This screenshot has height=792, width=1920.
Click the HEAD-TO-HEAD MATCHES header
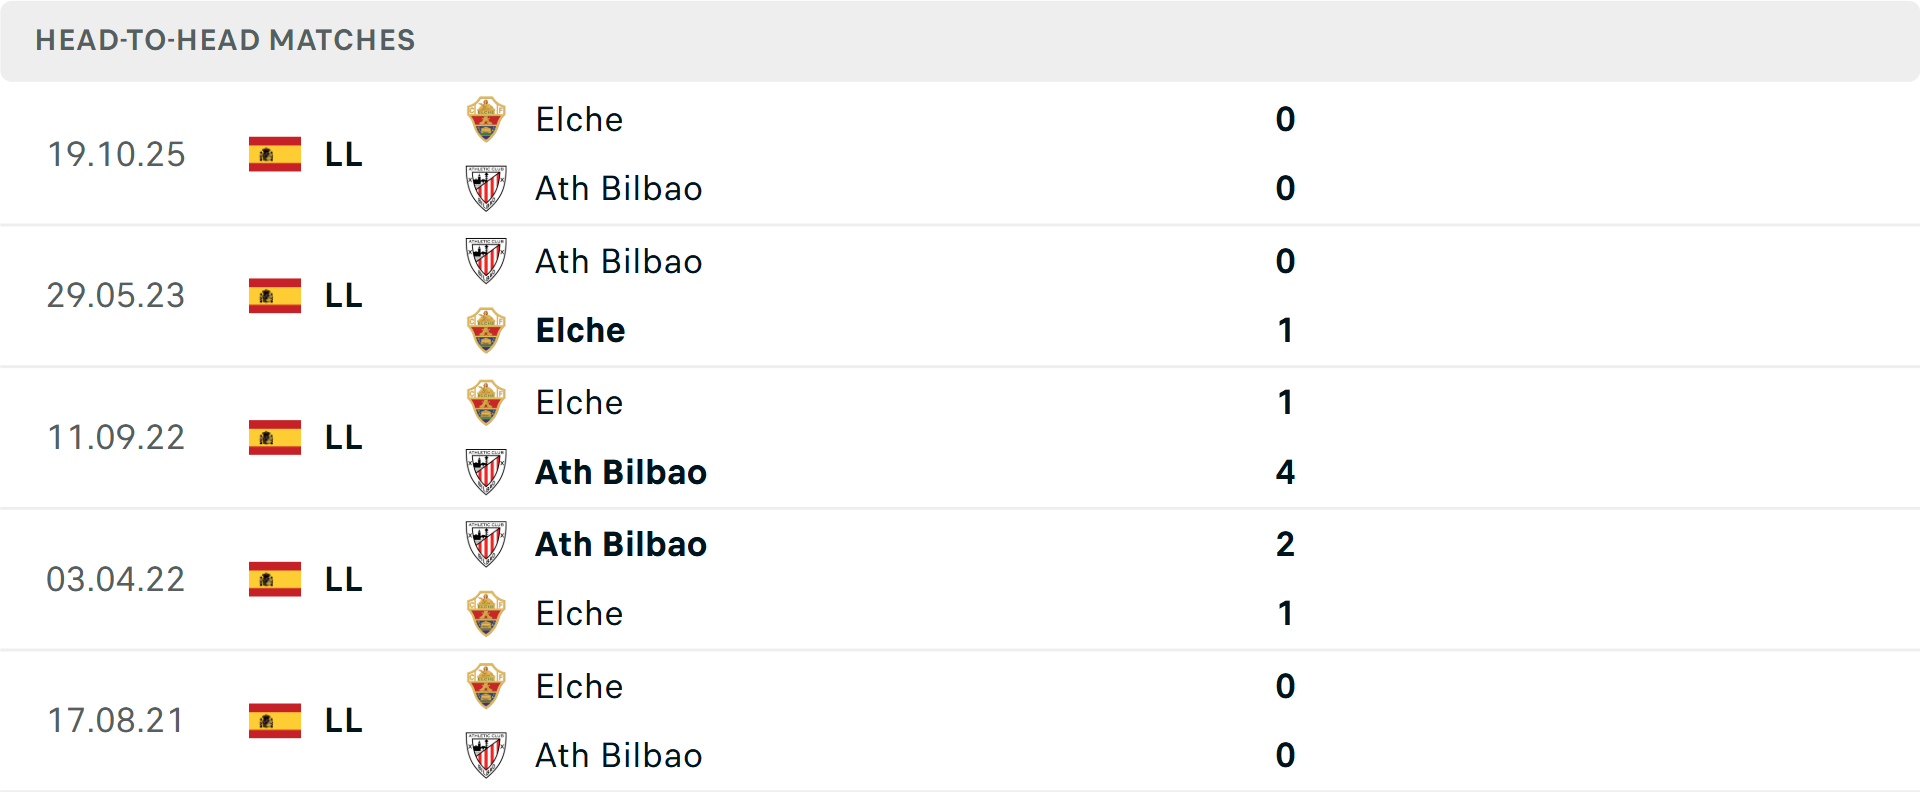[x=225, y=41]
